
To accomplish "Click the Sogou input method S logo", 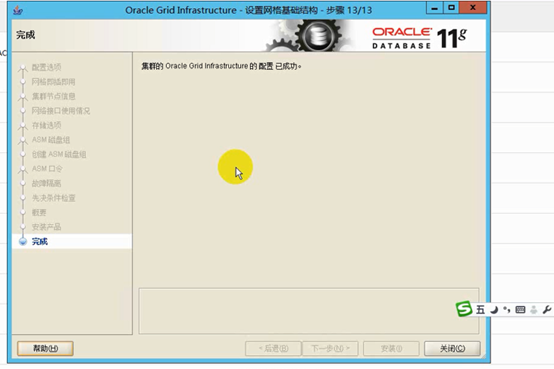I will tap(464, 309).
